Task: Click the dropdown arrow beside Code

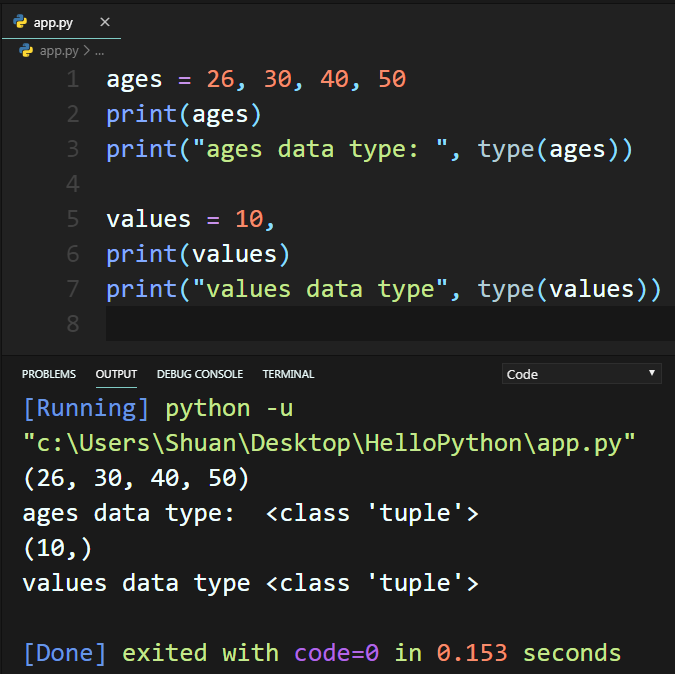Action: (652, 373)
